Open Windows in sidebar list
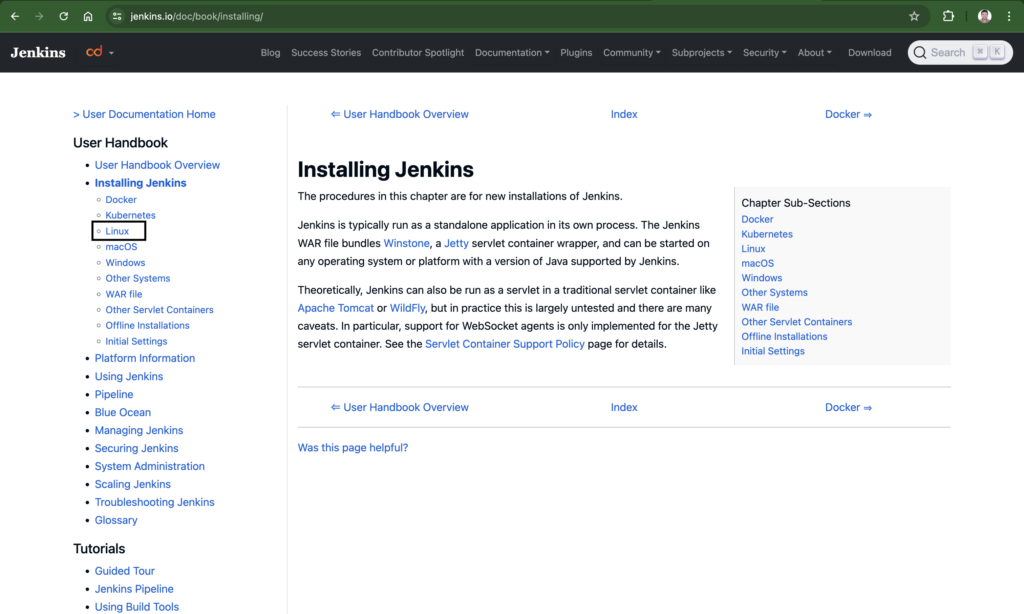This screenshot has width=1024, height=614. [125, 263]
